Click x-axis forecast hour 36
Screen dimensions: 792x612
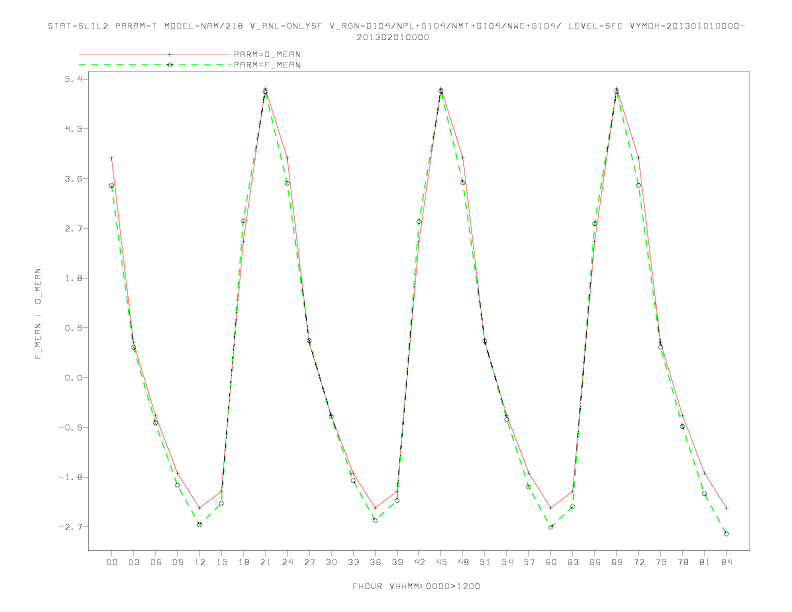pyautogui.click(x=375, y=562)
